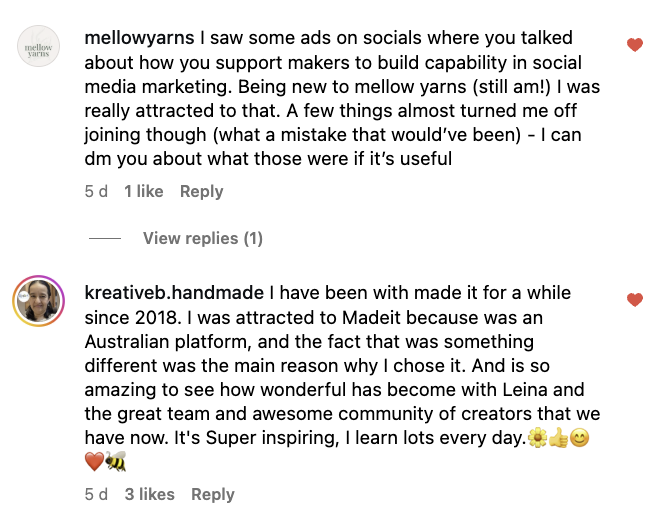Viewport: 662px width, 520px height.
Task: Reply to the kreativeb.handmade comment
Action: 212,494
